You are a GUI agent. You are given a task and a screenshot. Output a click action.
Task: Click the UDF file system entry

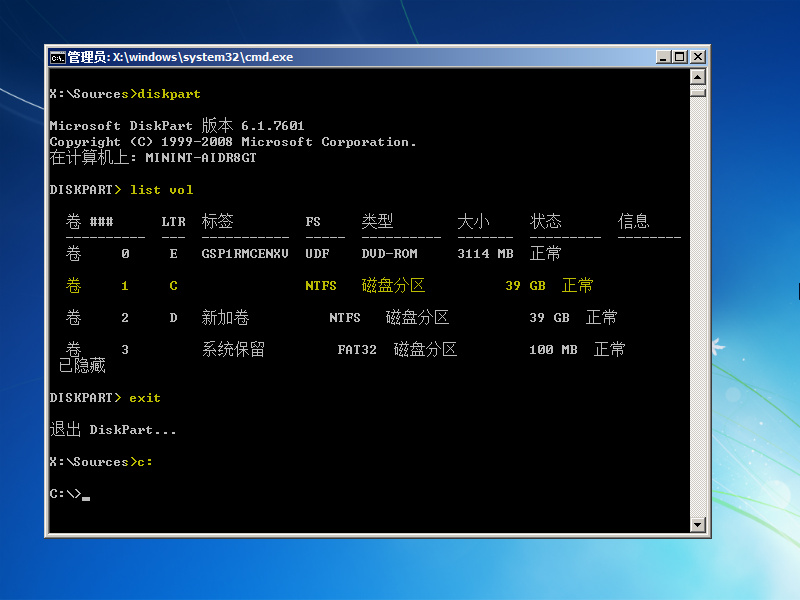(x=317, y=254)
